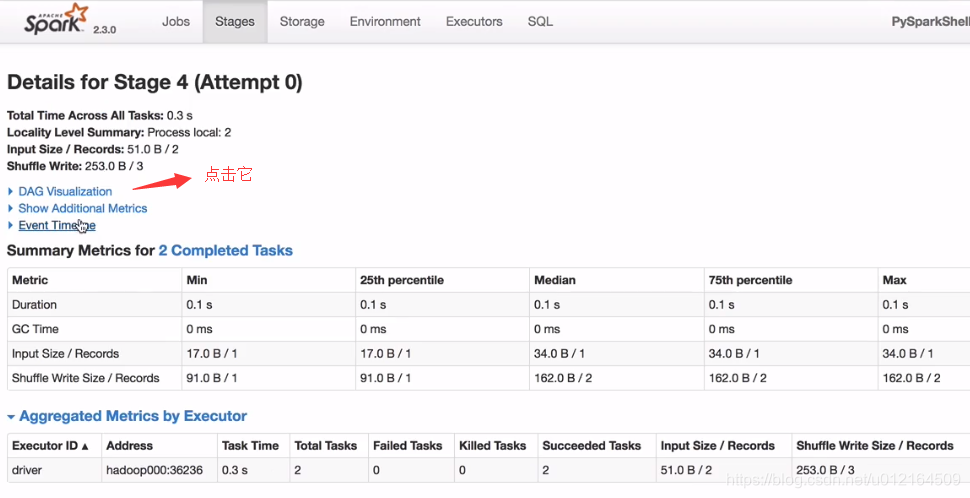Expand the Event Timeline section
The image size is (970, 498).
tap(57, 225)
